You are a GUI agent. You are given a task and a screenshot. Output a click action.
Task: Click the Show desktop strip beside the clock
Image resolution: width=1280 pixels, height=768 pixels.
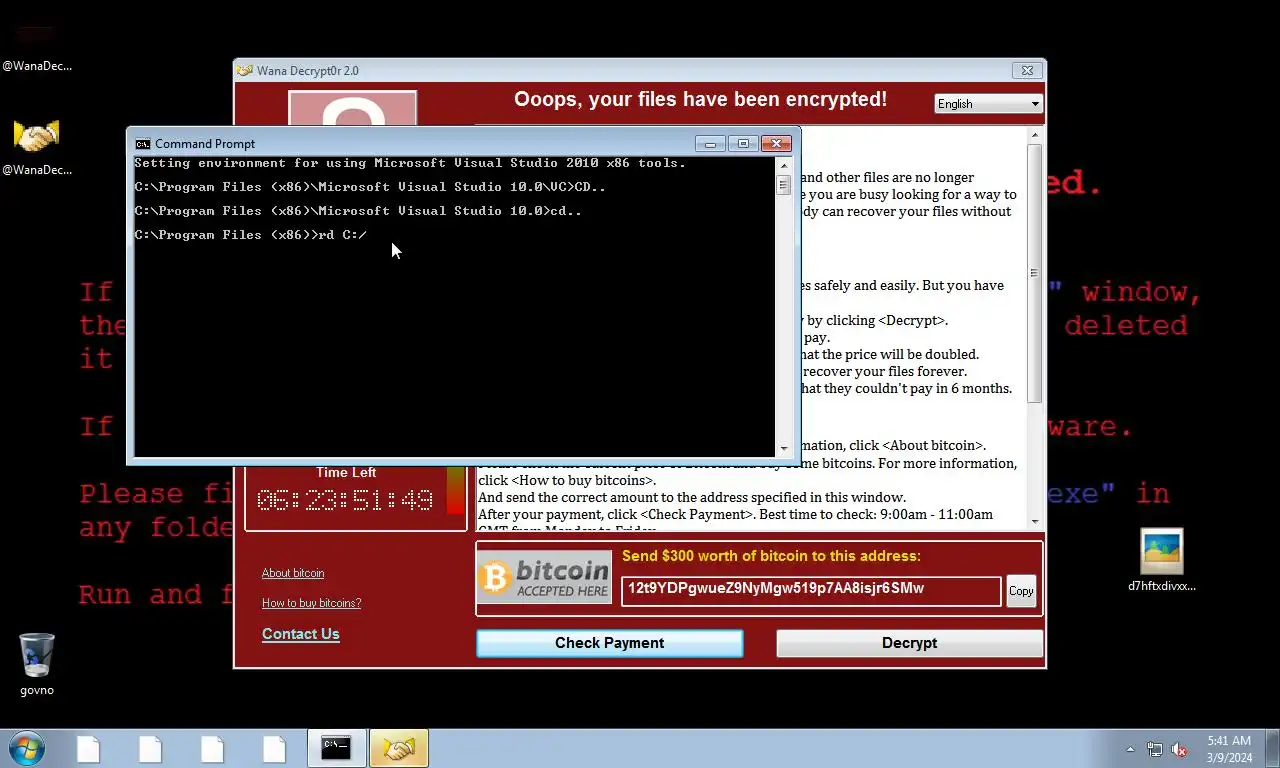click(x=1272, y=748)
